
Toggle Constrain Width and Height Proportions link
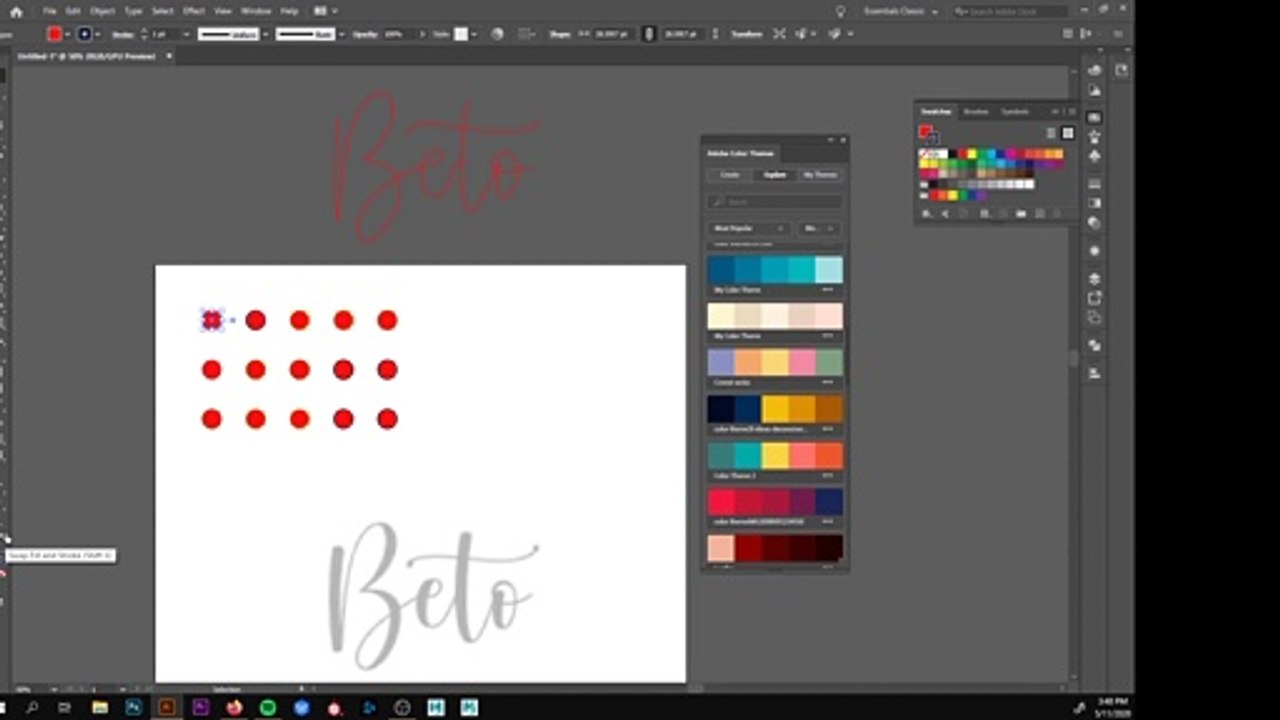(x=648, y=33)
